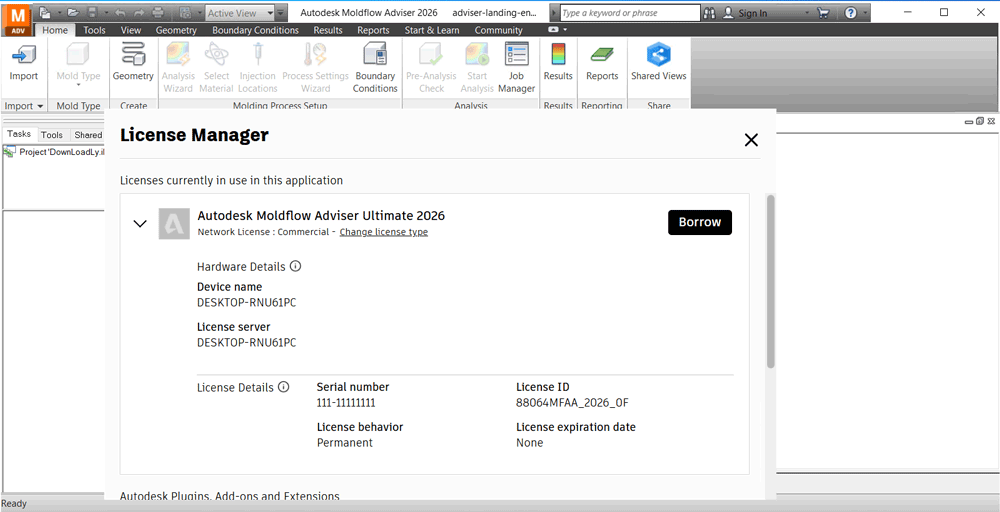Click the Redo arrow icon

tap(139, 12)
